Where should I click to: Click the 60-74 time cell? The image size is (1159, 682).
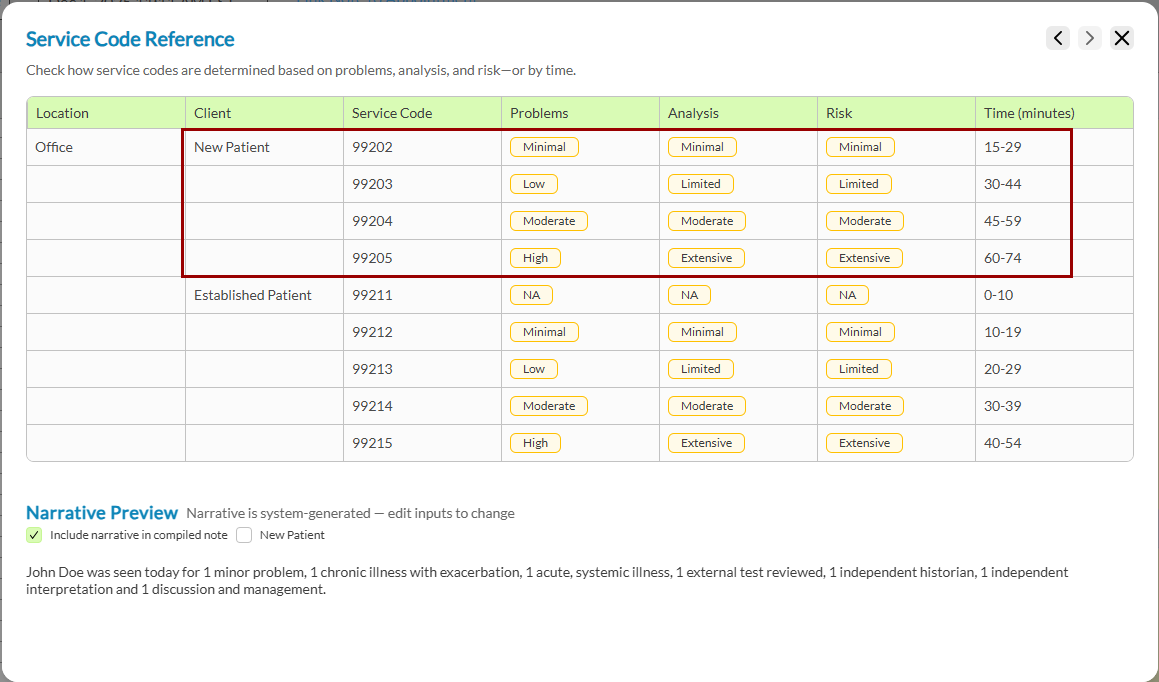pos(1002,258)
